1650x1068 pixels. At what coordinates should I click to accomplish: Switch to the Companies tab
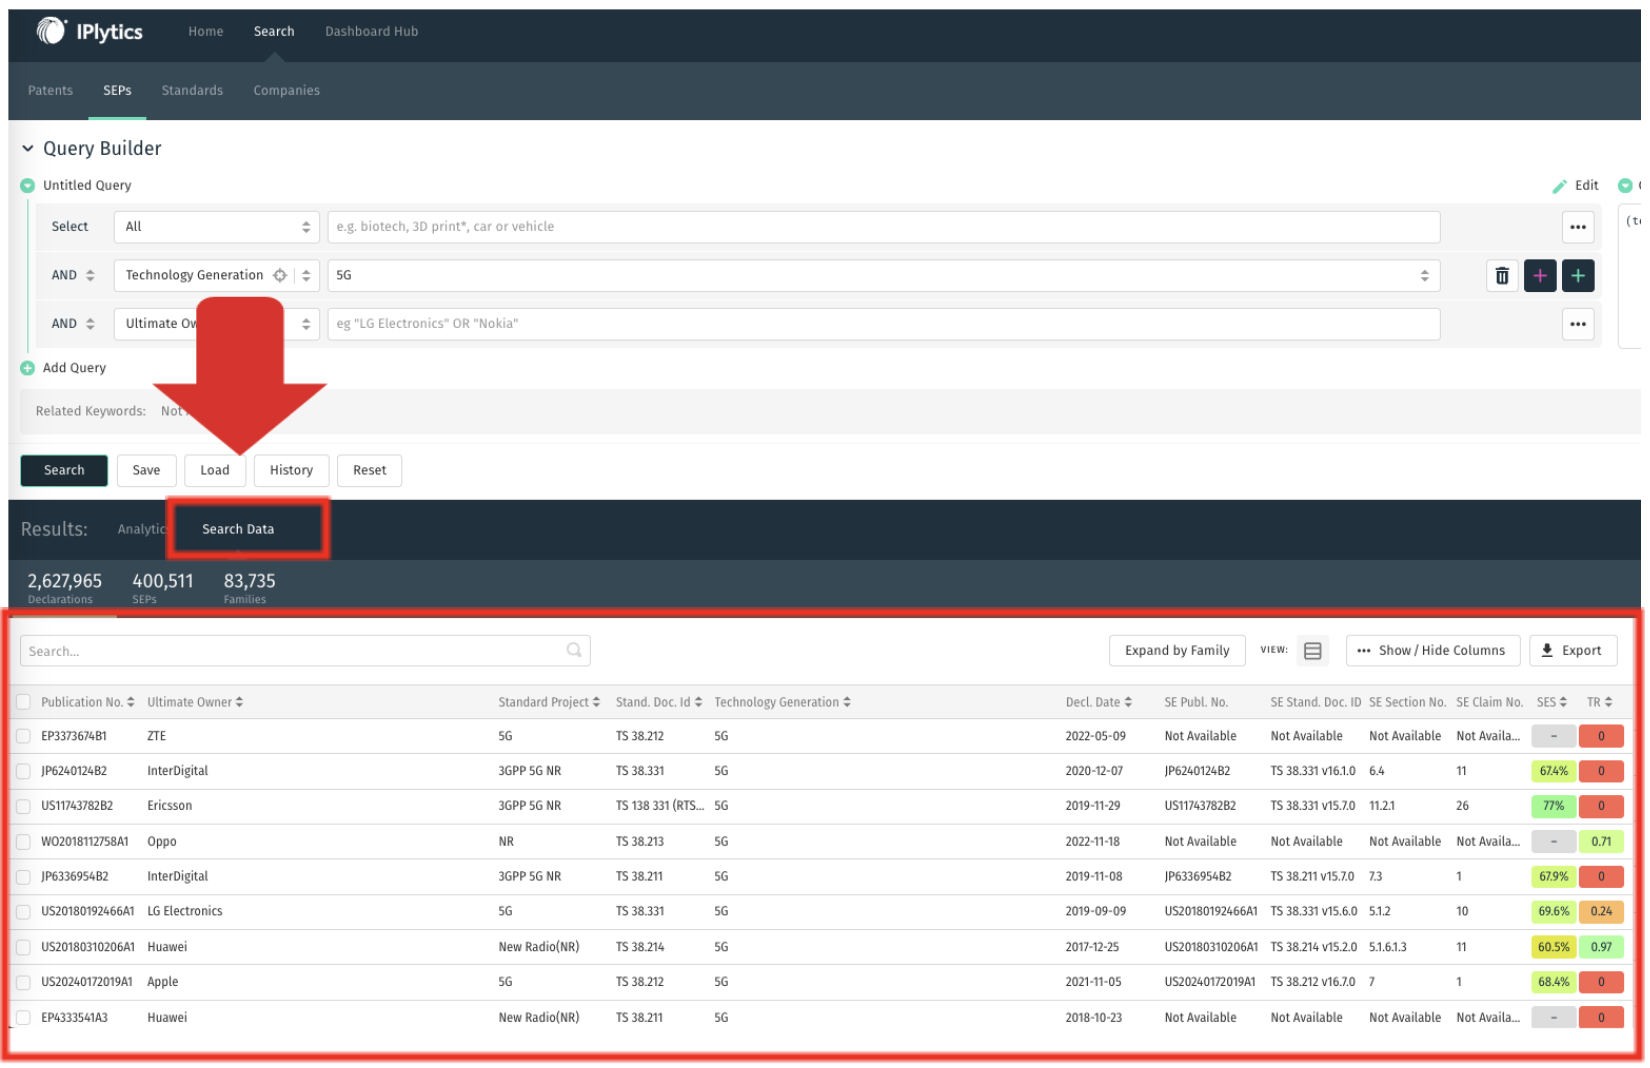point(286,90)
